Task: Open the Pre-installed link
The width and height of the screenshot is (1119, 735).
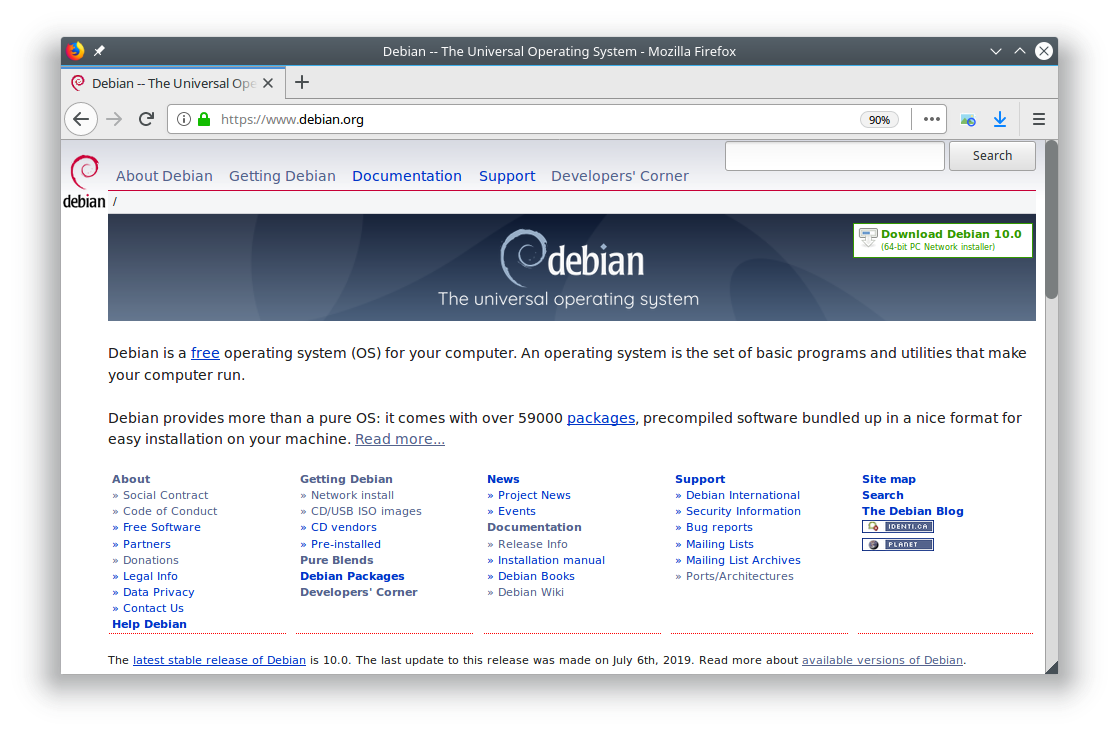Action: tap(345, 544)
